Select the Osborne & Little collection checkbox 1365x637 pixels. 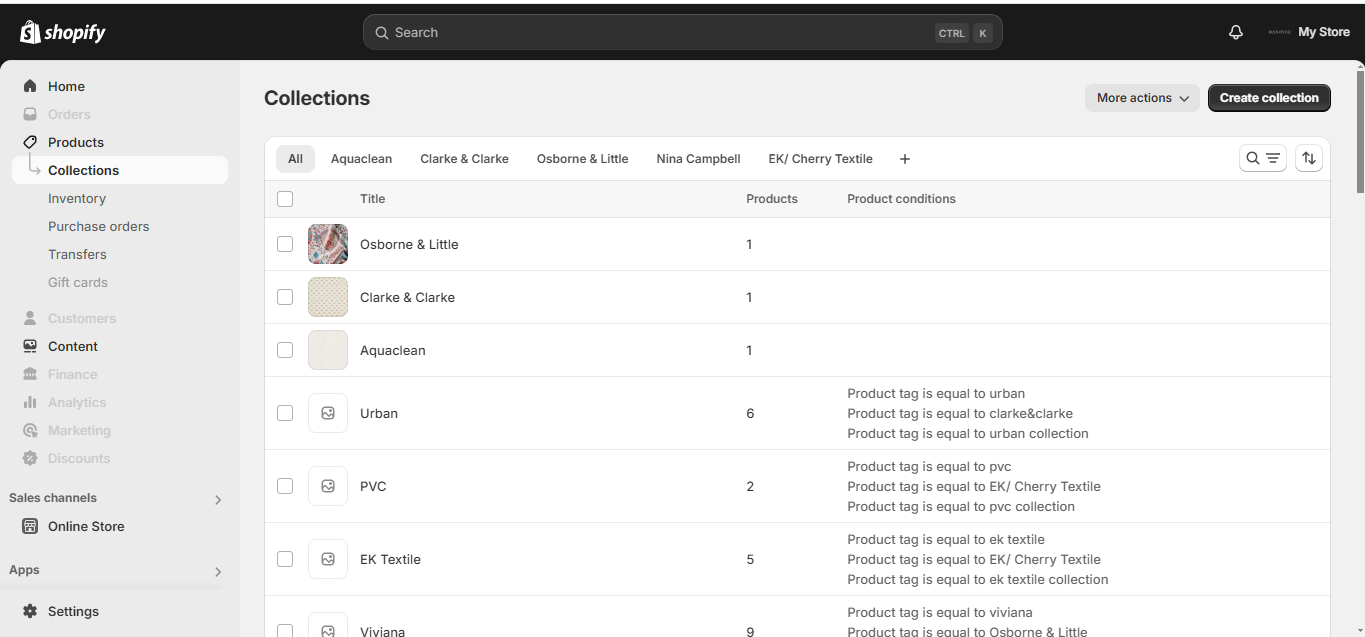[x=285, y=244]
